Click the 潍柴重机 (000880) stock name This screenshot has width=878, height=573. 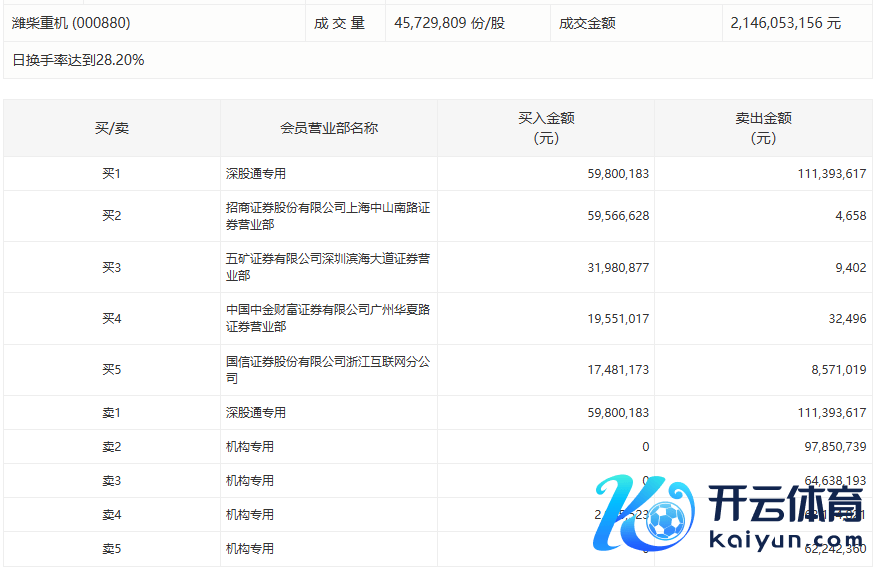tap(71, 22)
